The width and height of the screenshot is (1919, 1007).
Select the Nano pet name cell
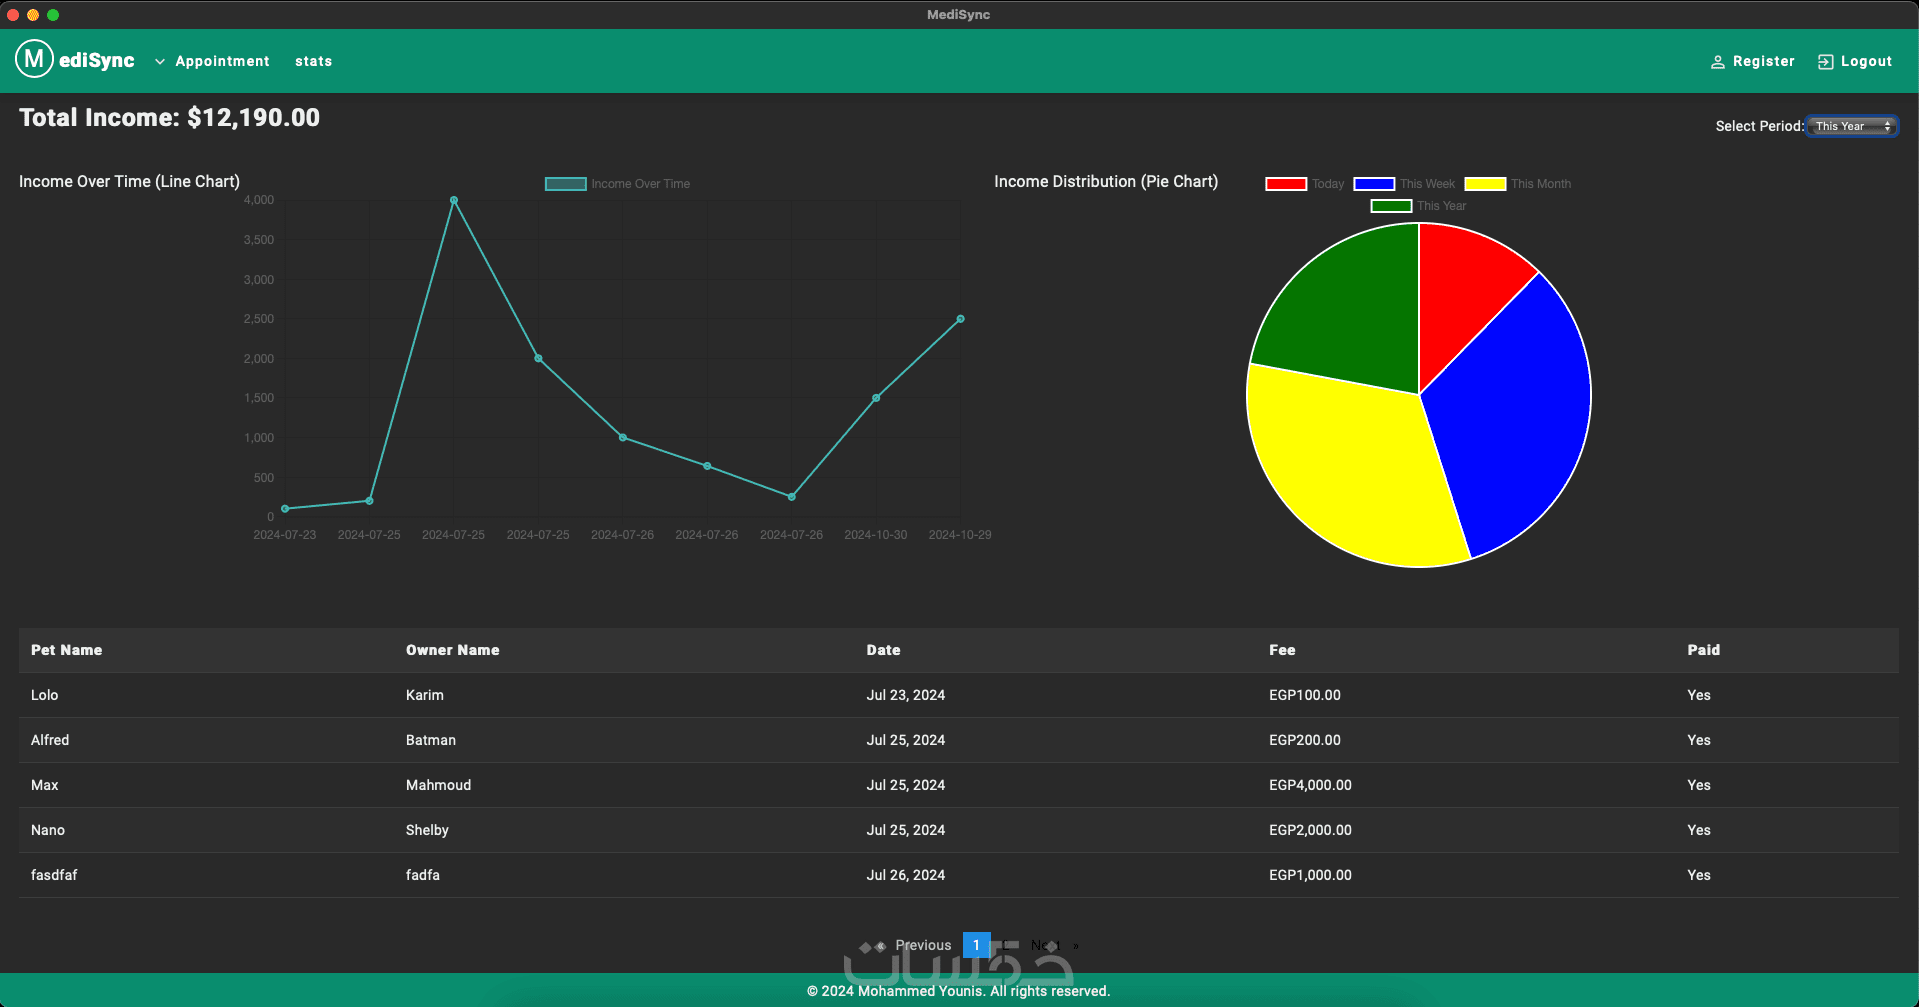[48, 830]
